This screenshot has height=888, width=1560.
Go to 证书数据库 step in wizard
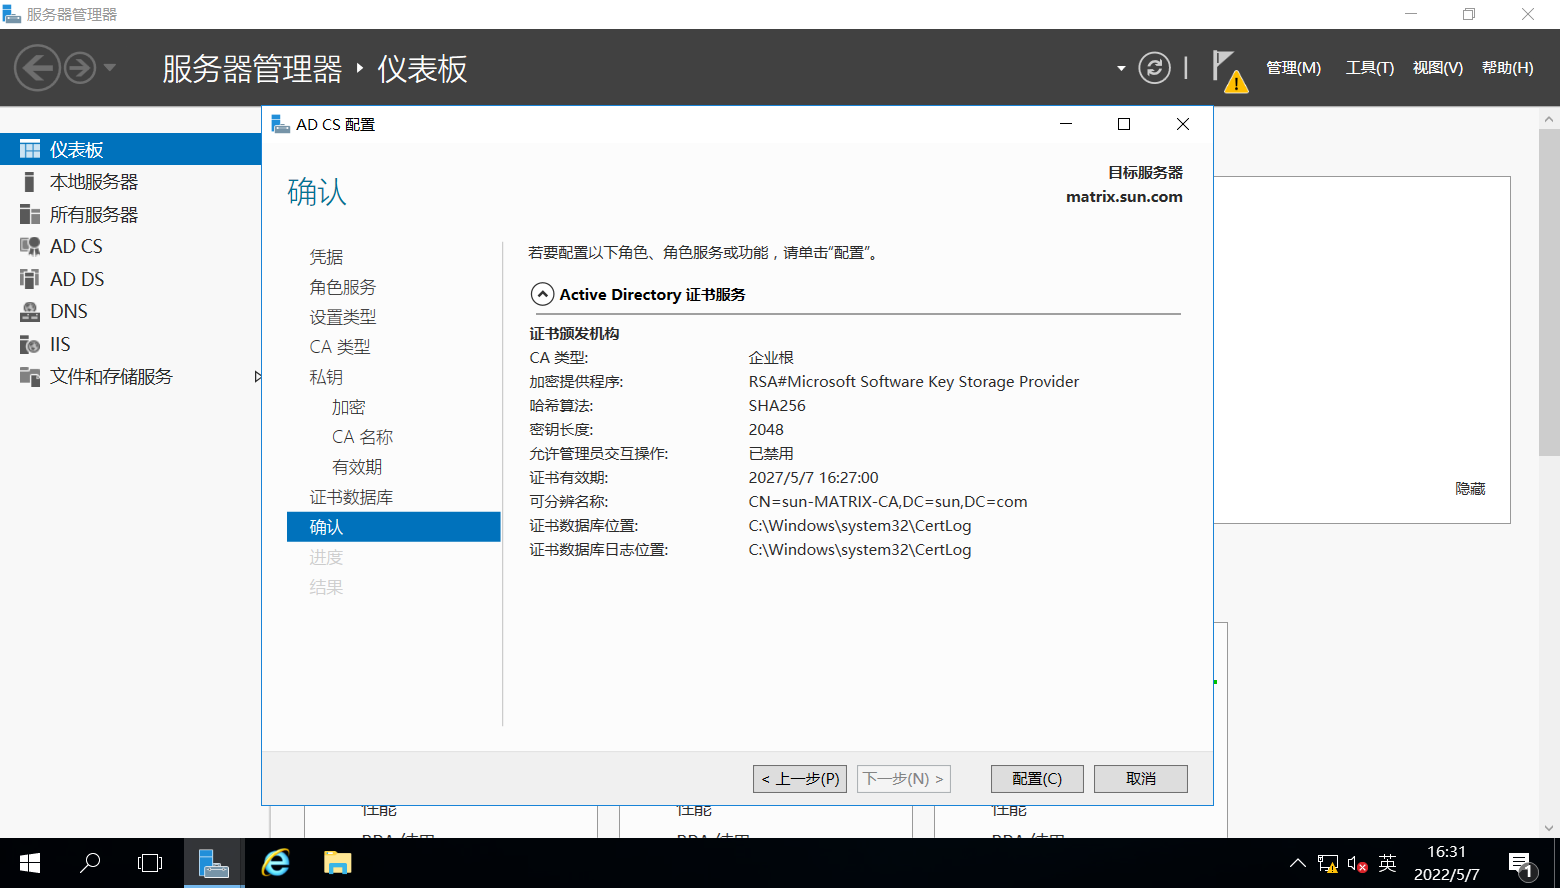351,497
